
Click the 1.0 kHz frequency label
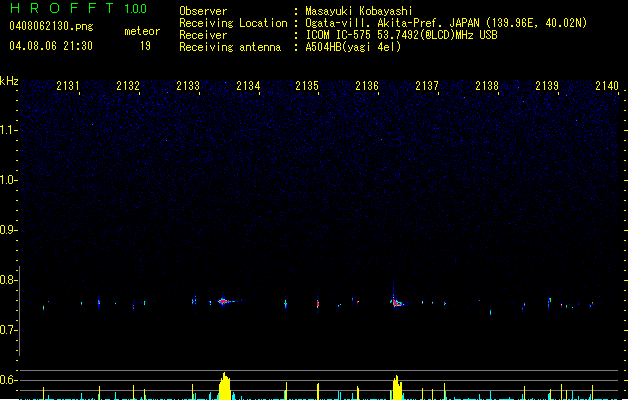click(9, 180)
